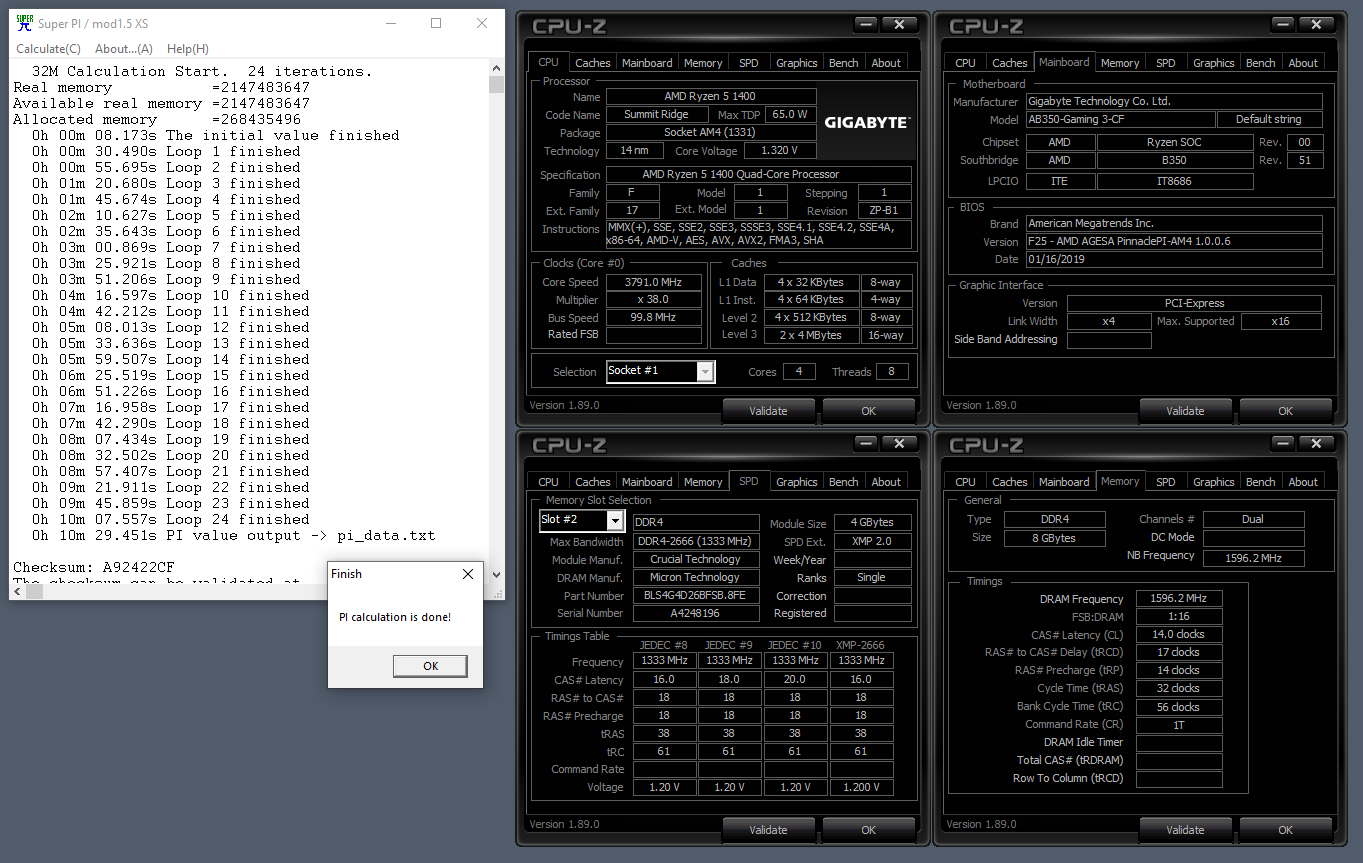The image size is (1363, 863).
Task: Open the About tab in the CPU window
Action: tap(886, 62)
